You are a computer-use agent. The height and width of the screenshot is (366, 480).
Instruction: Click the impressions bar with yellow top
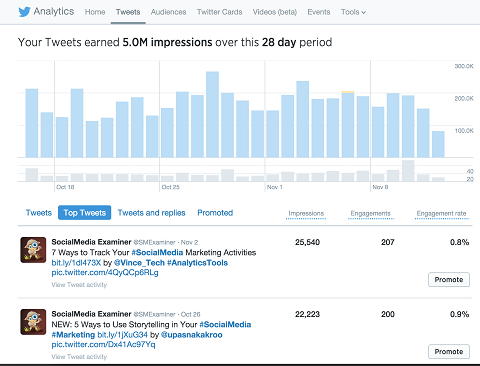tap(348, 124)
